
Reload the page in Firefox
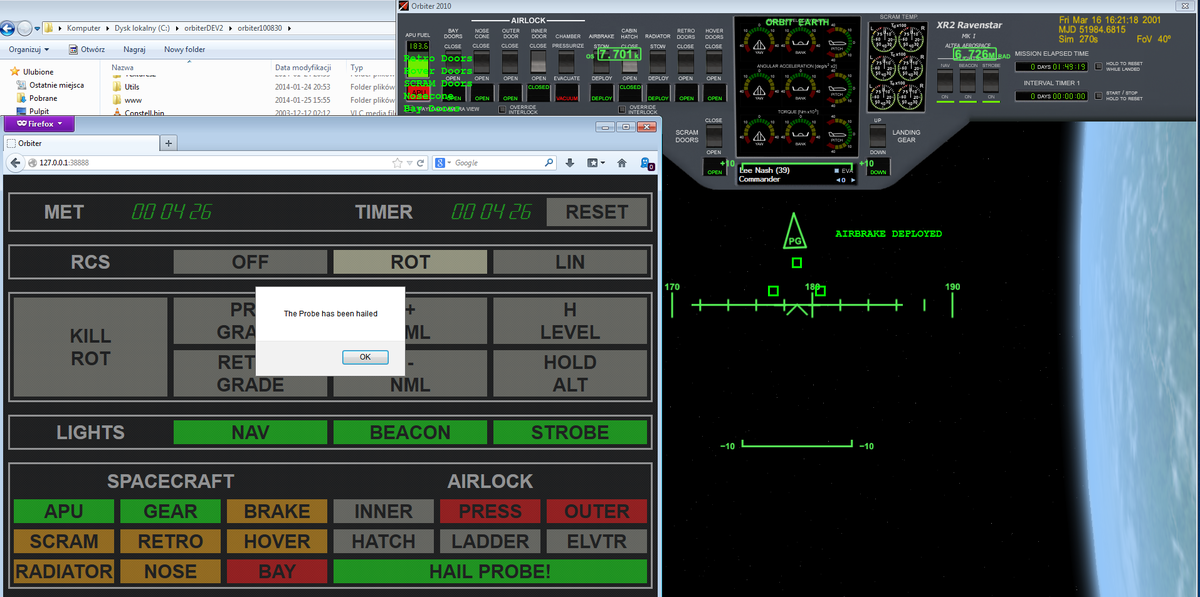(x=421, y=163)
